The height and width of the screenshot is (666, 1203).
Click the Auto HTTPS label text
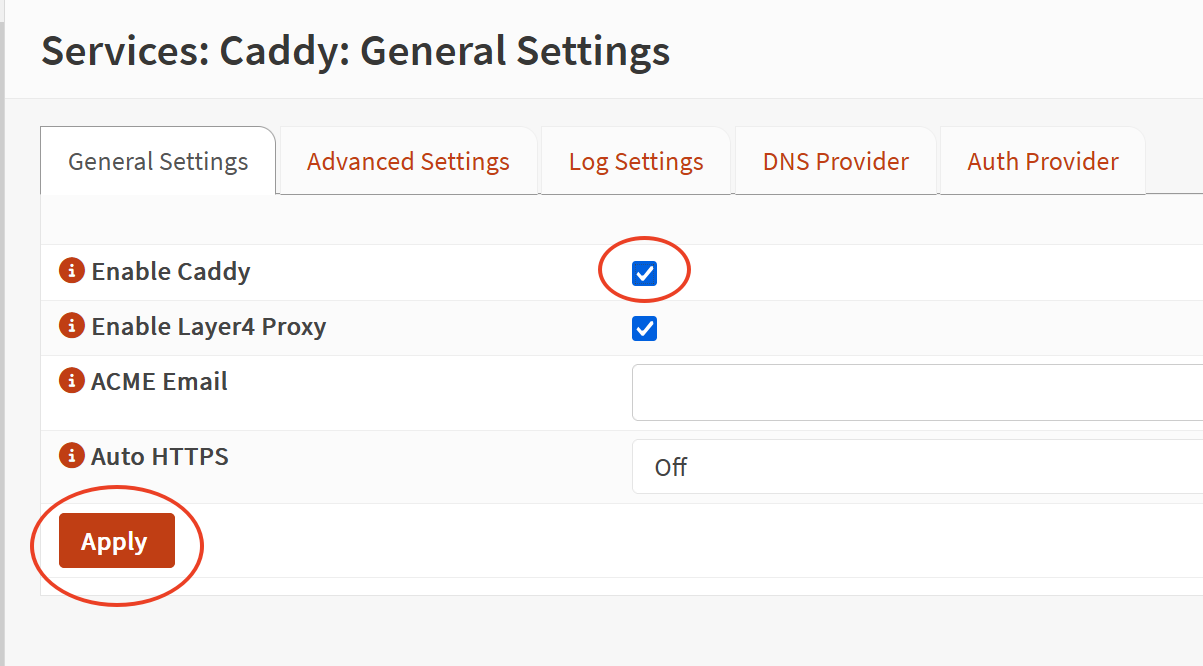160,456
